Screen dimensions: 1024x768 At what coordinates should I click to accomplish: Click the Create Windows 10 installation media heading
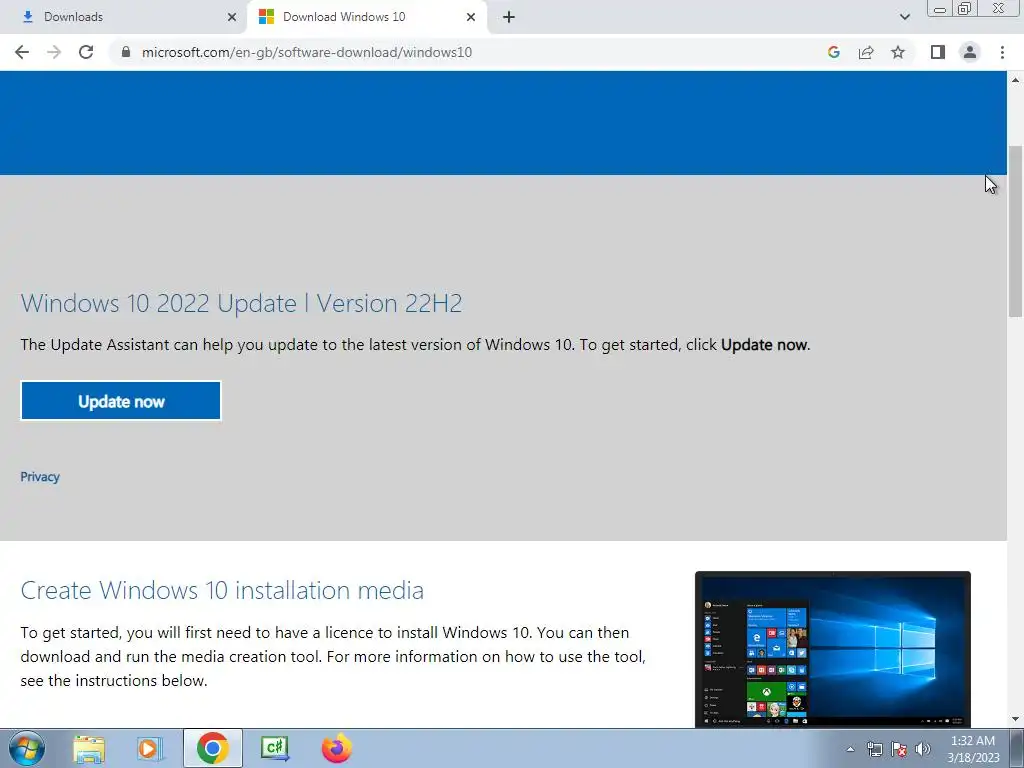click(x=222, y=590)
